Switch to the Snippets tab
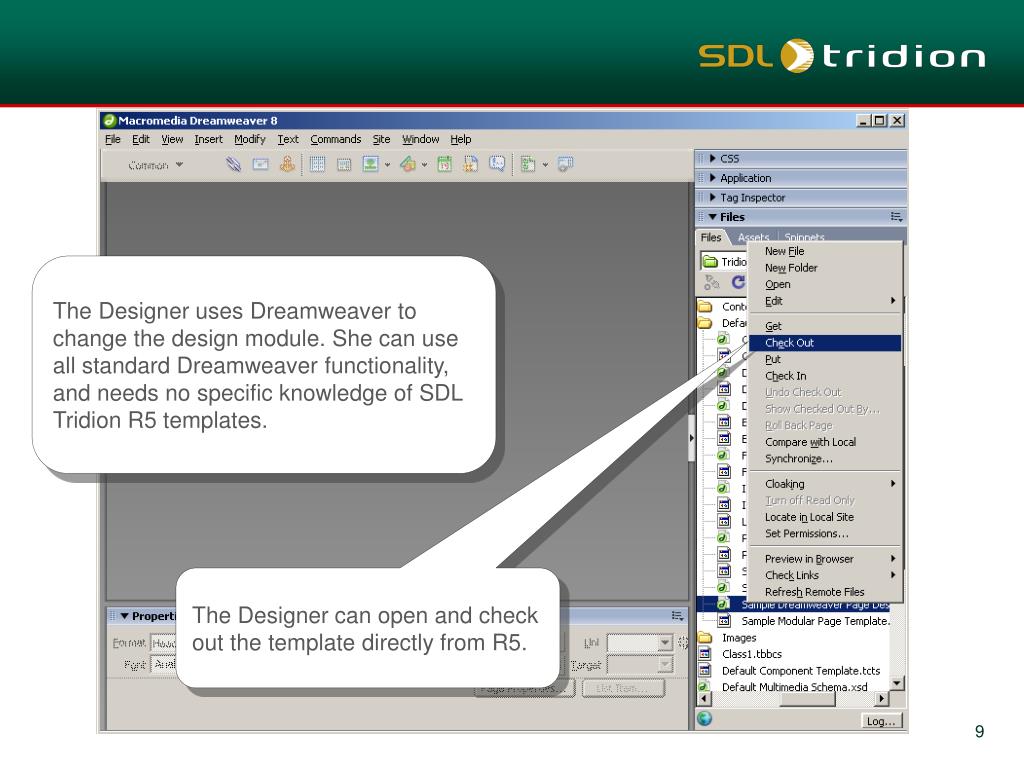This screenshot has height=768, width=1024. click(x=805, y=237)
